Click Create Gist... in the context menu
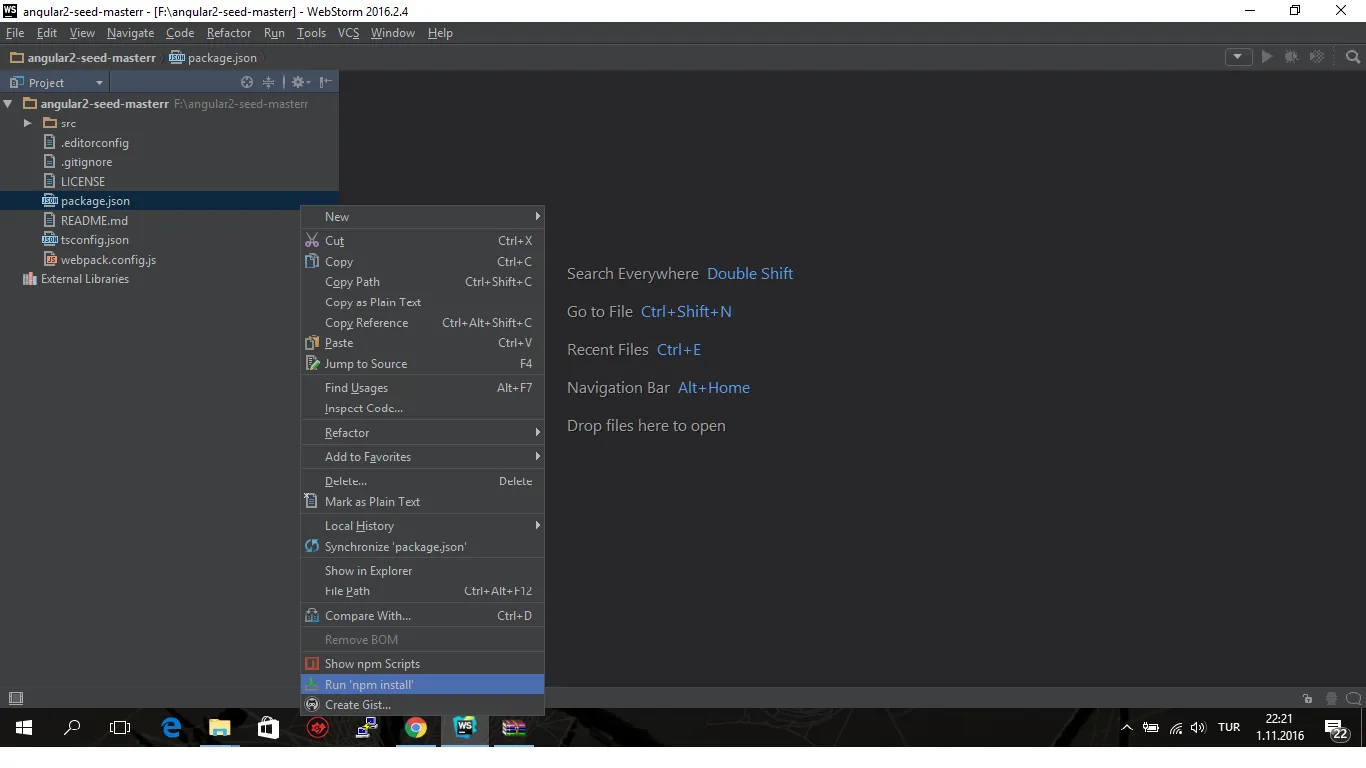This screenshot has width=1366, height=768. click(x=357, y=705)
